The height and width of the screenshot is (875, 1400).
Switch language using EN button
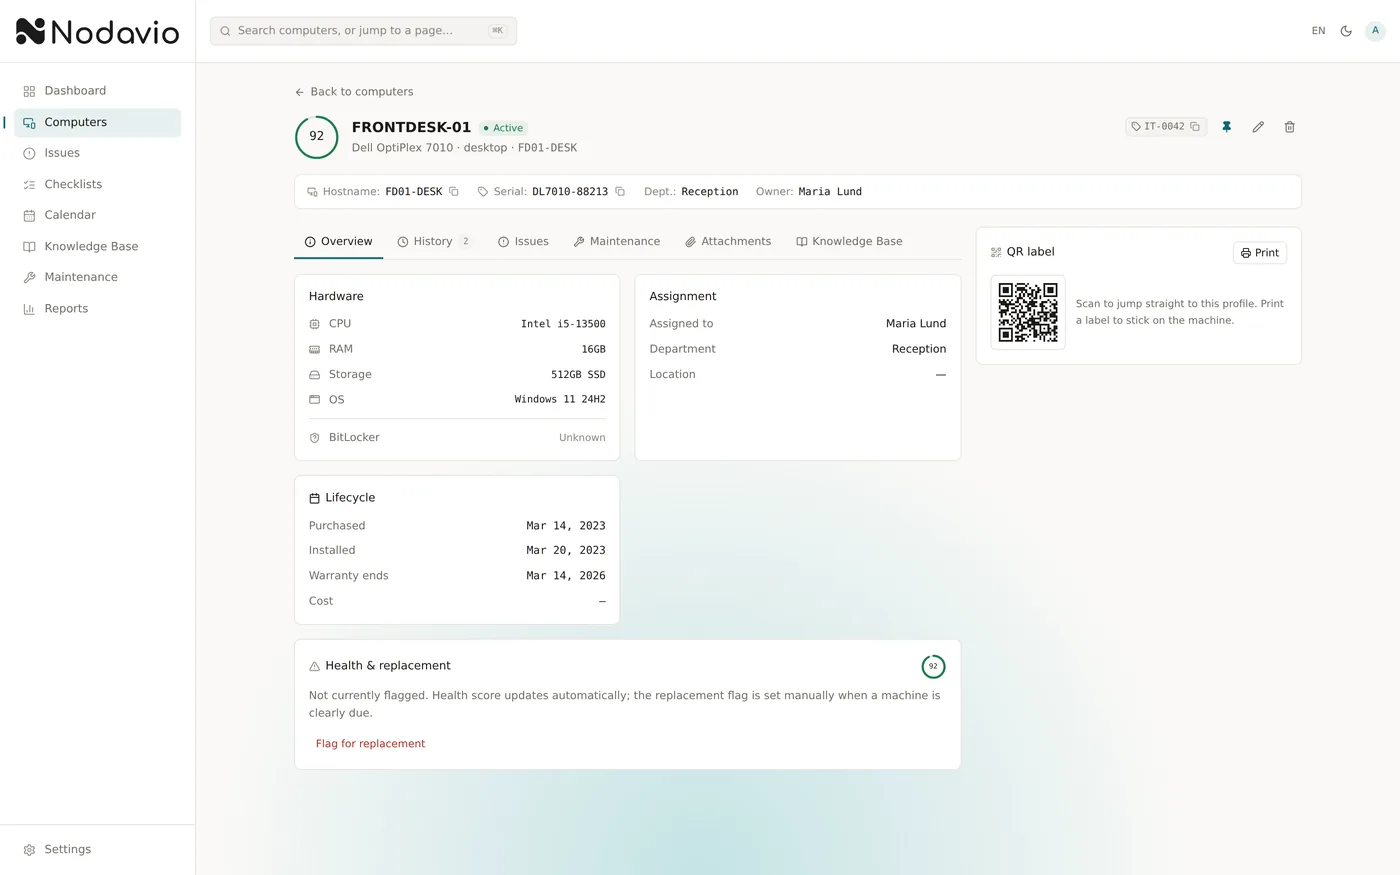1318,31
